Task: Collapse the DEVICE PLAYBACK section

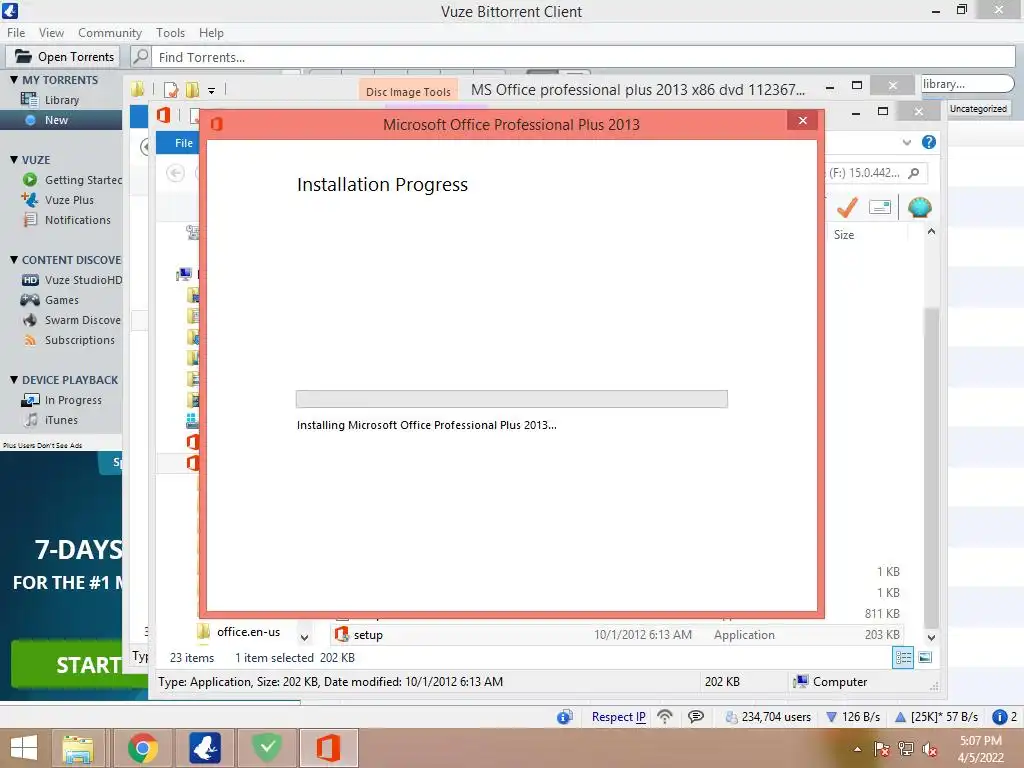Action: pos(14,379)
